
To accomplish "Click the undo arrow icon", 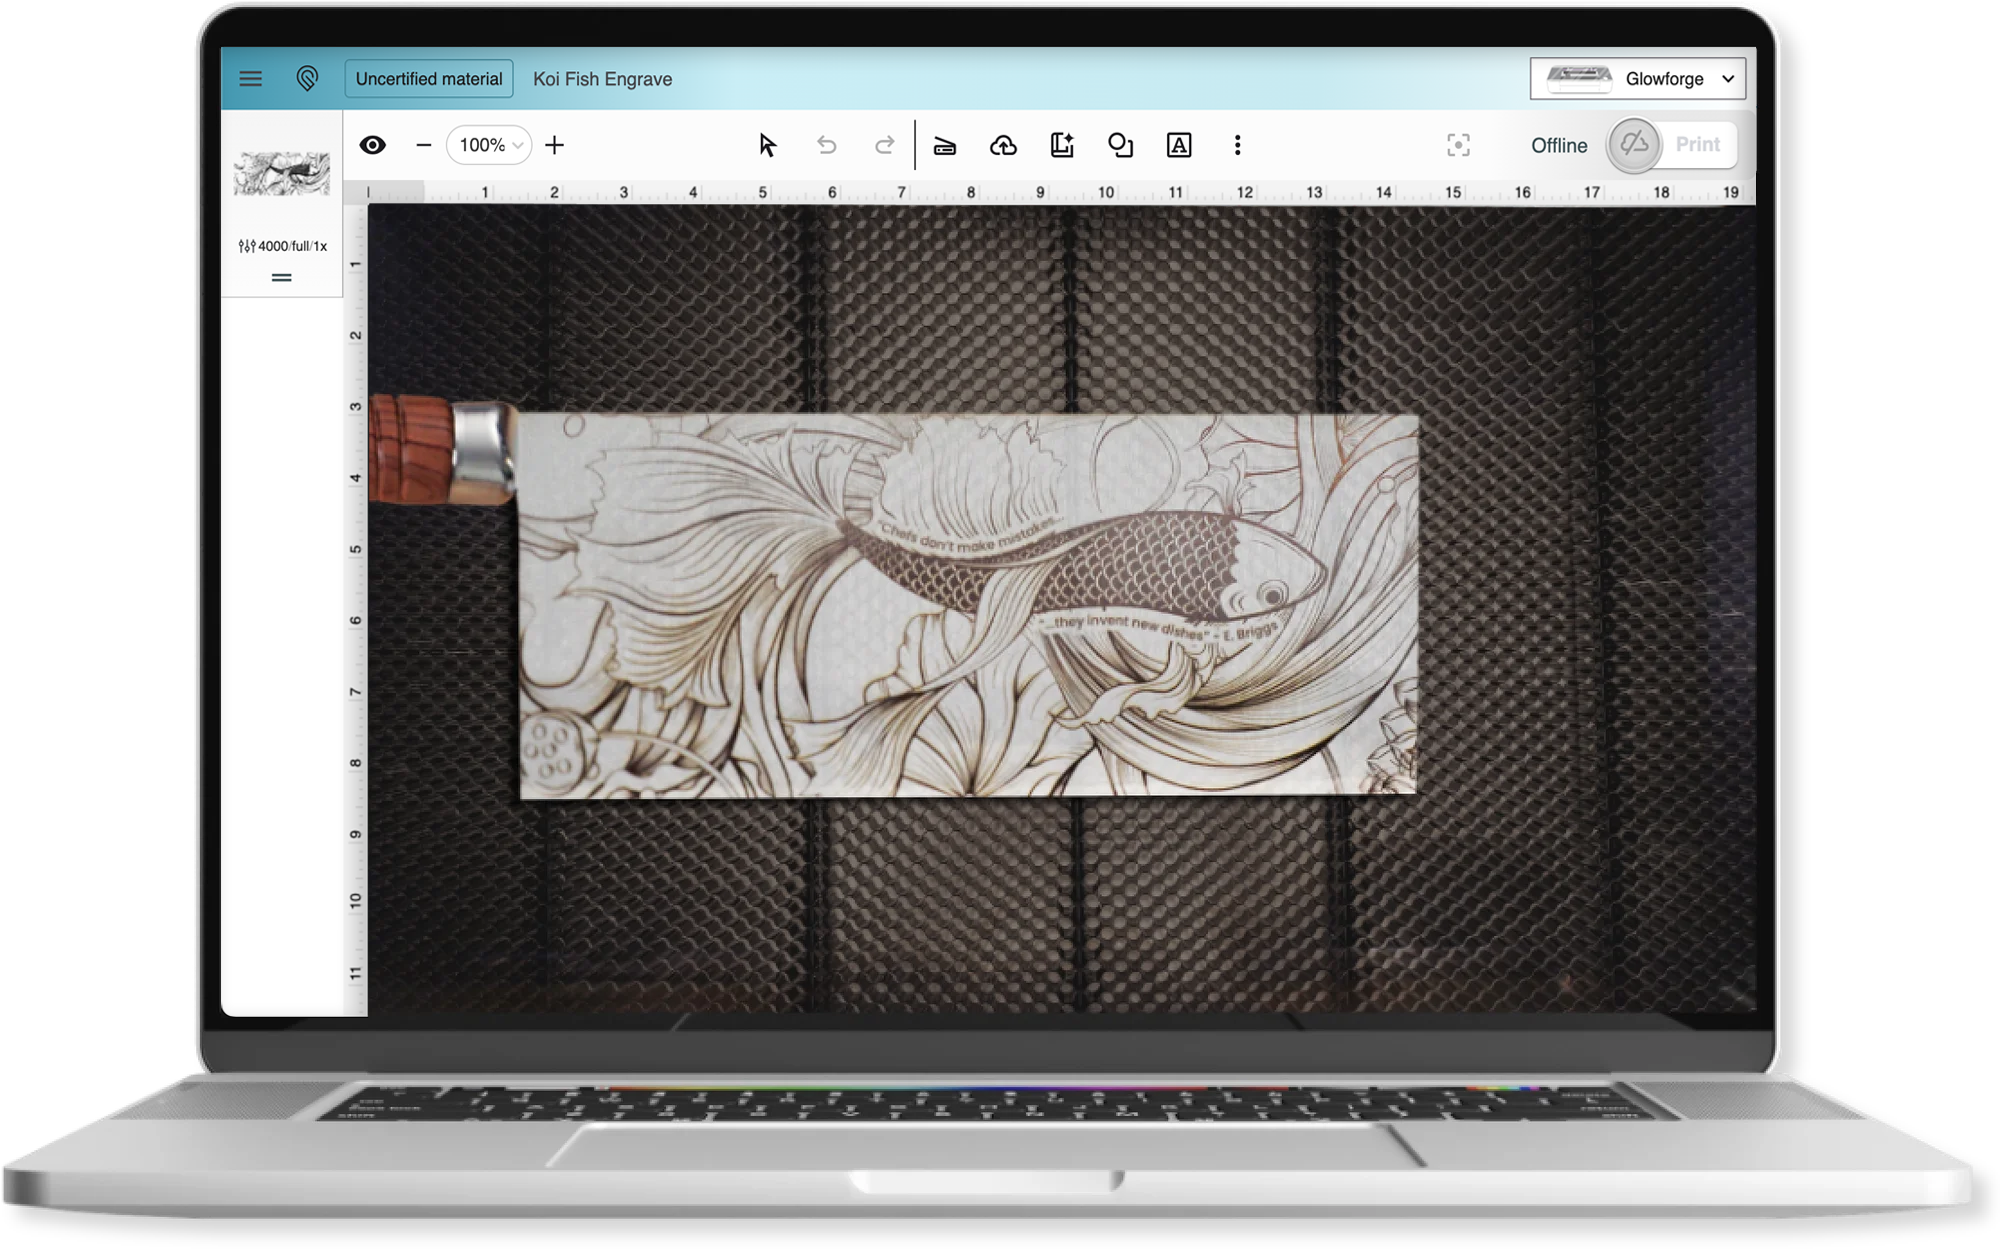I will tap(826, 145).
